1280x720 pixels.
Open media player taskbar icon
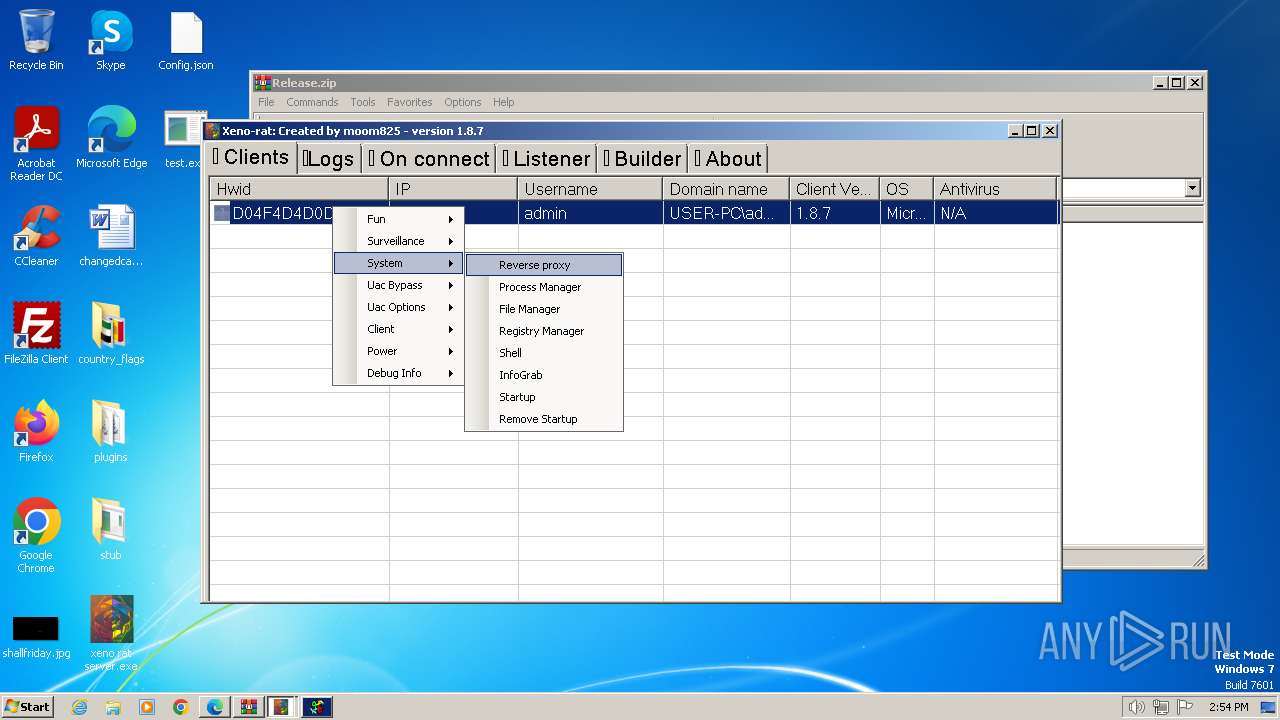coord(147,707)
